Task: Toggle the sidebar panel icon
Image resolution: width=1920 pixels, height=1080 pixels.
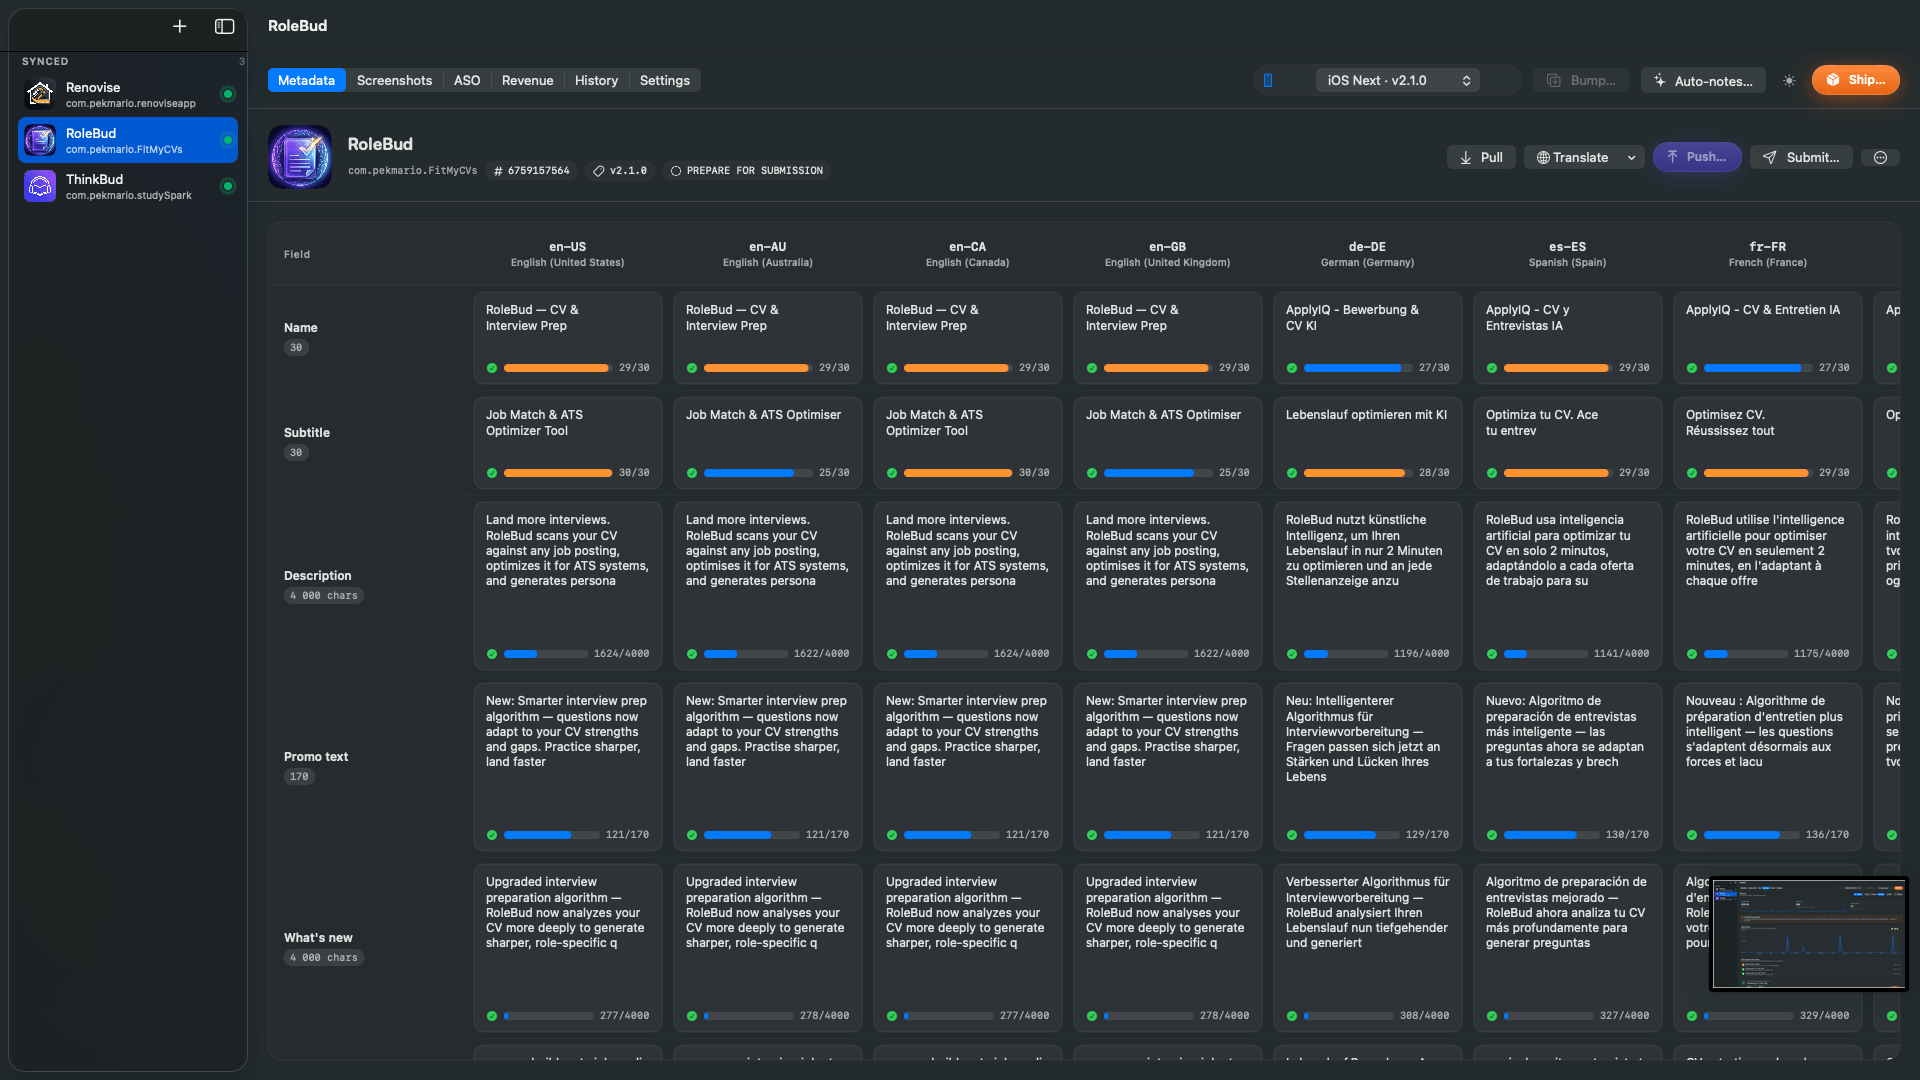Action: pos(225,27)
